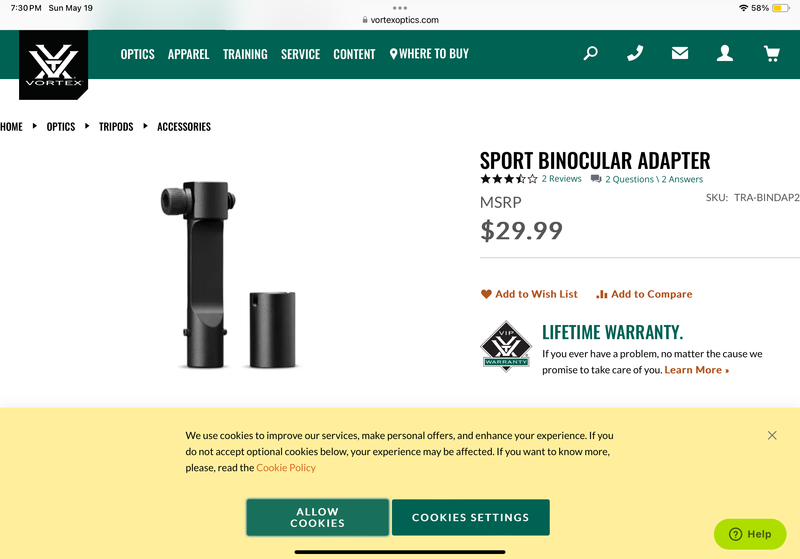
Task: Select Where To Buy
Action: pyautogui.click(x=429, y=54)
